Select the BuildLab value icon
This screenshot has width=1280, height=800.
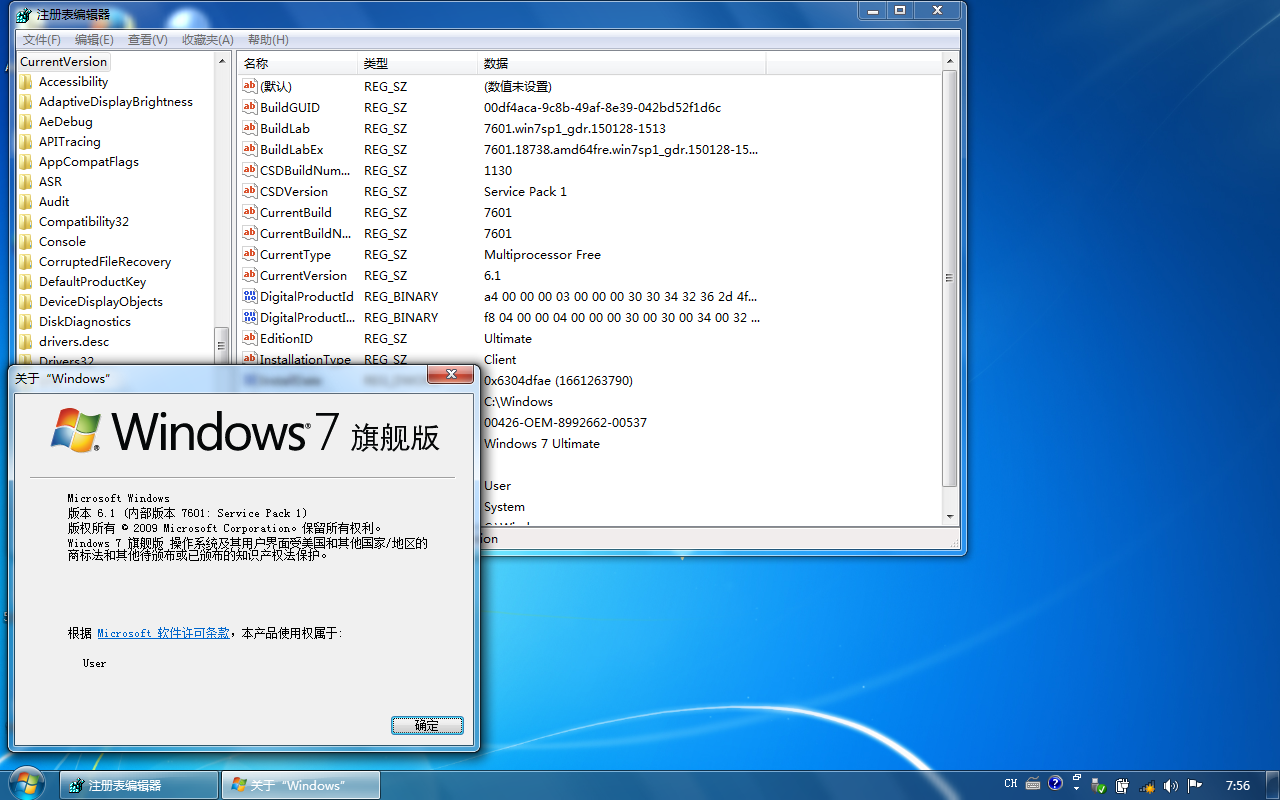pyautogui.click(x=250, y=128)
